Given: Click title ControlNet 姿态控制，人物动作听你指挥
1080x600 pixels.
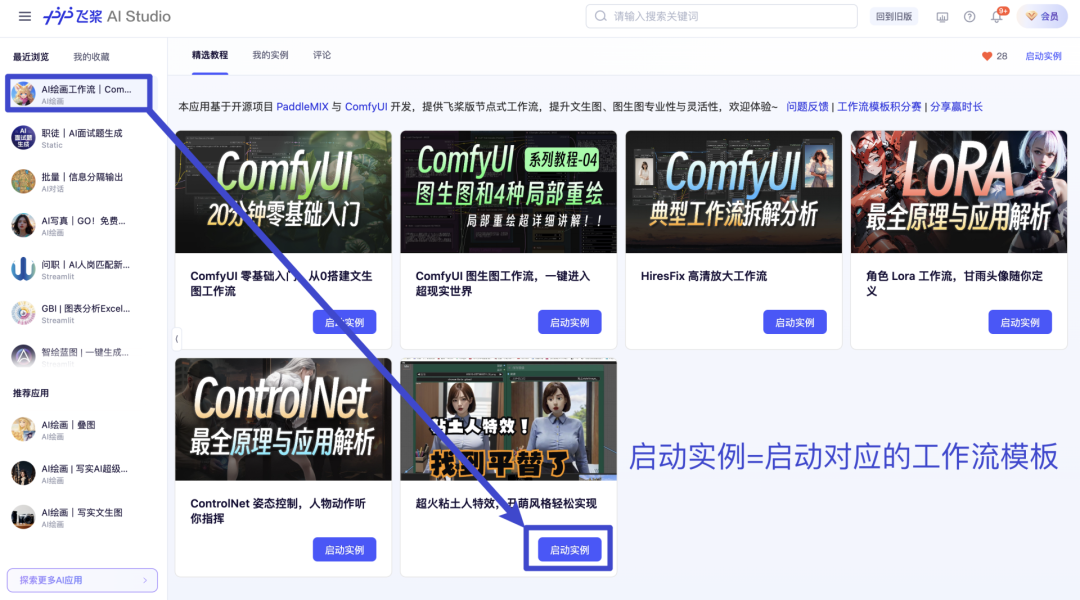Looking at the screenshot, I should pyautogui.click(x=278, y=510).
